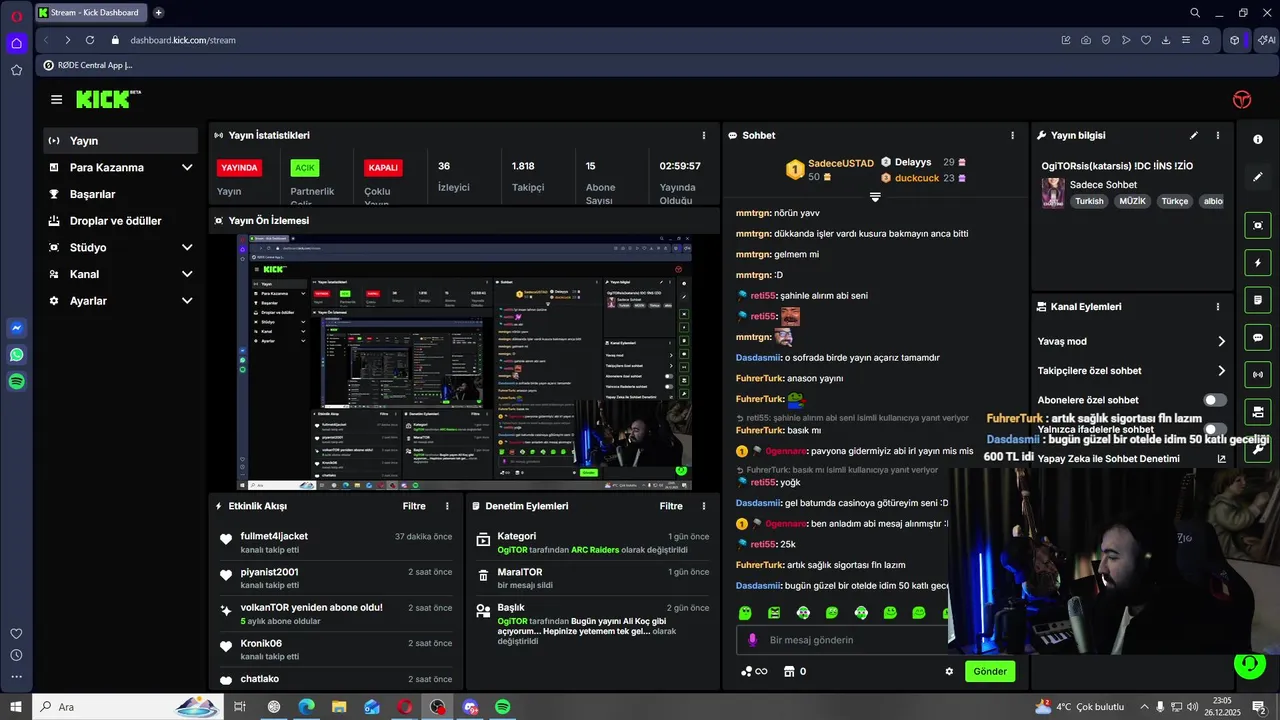The width and height of the screenshot is (1280, 720).
Task: Pick the first green emote in chat bar
Action: click(745, 612)
